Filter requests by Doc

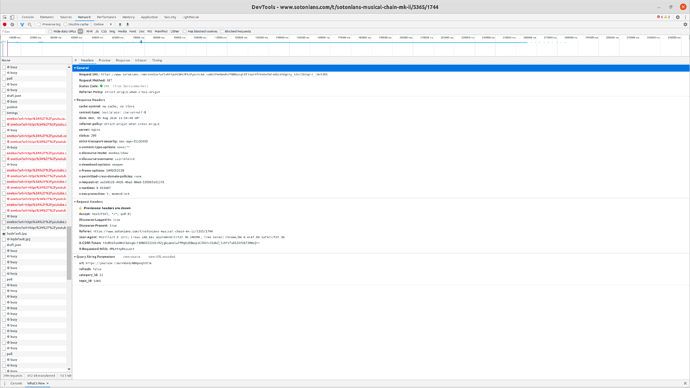pyautogui.click(x=142, y=32)
